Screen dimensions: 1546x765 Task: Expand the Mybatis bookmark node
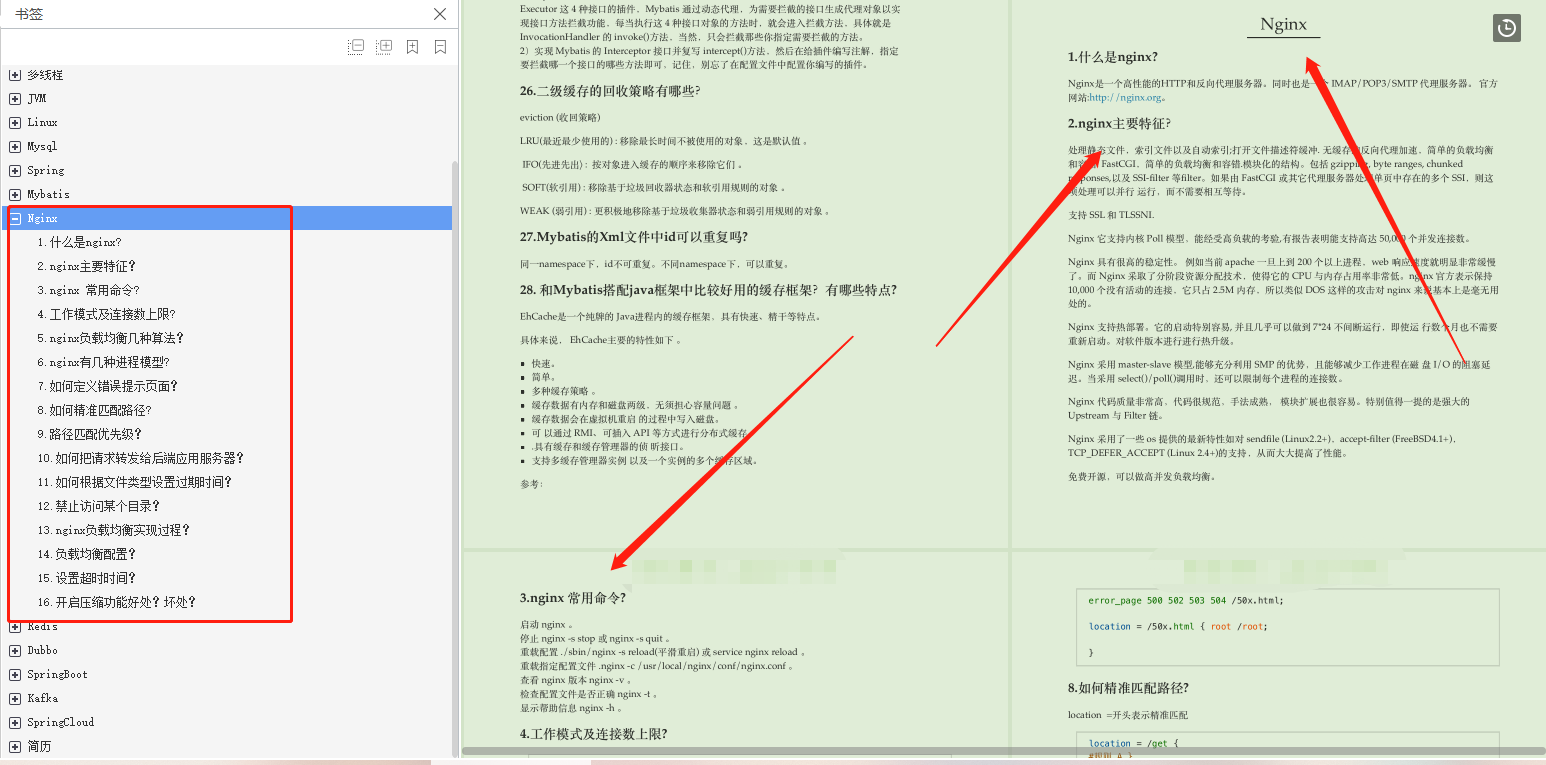tap(15, 194)
